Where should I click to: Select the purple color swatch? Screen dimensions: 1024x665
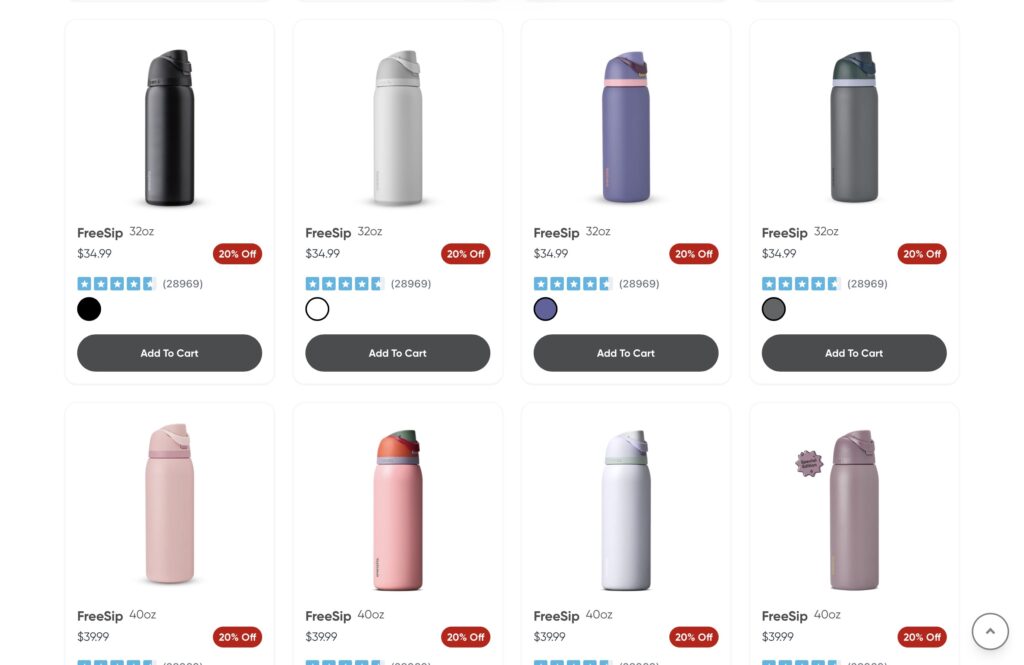(x=545, y=309)
